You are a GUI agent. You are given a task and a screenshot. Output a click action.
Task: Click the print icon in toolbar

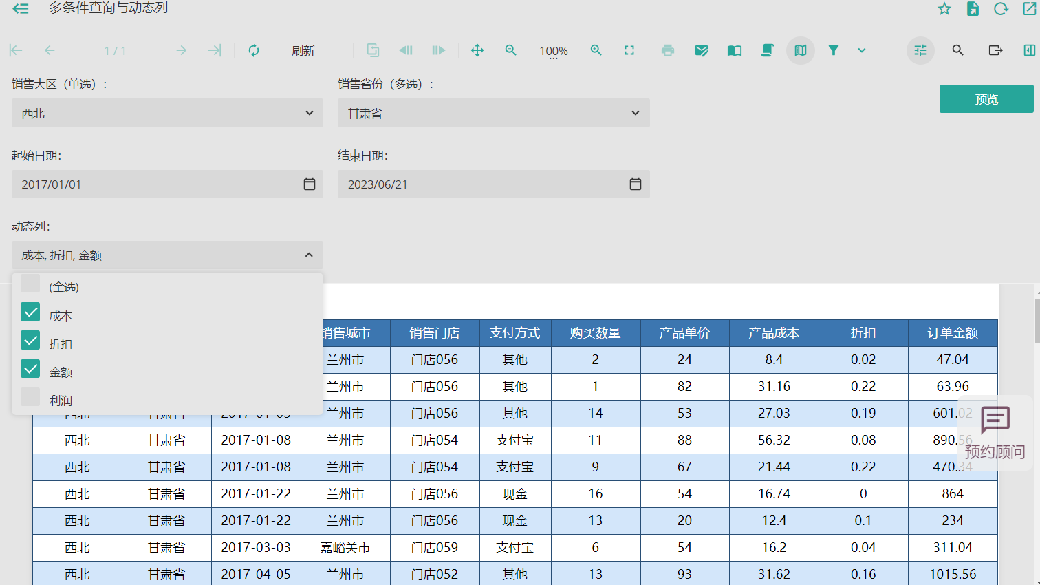click(x=668, y=50)
